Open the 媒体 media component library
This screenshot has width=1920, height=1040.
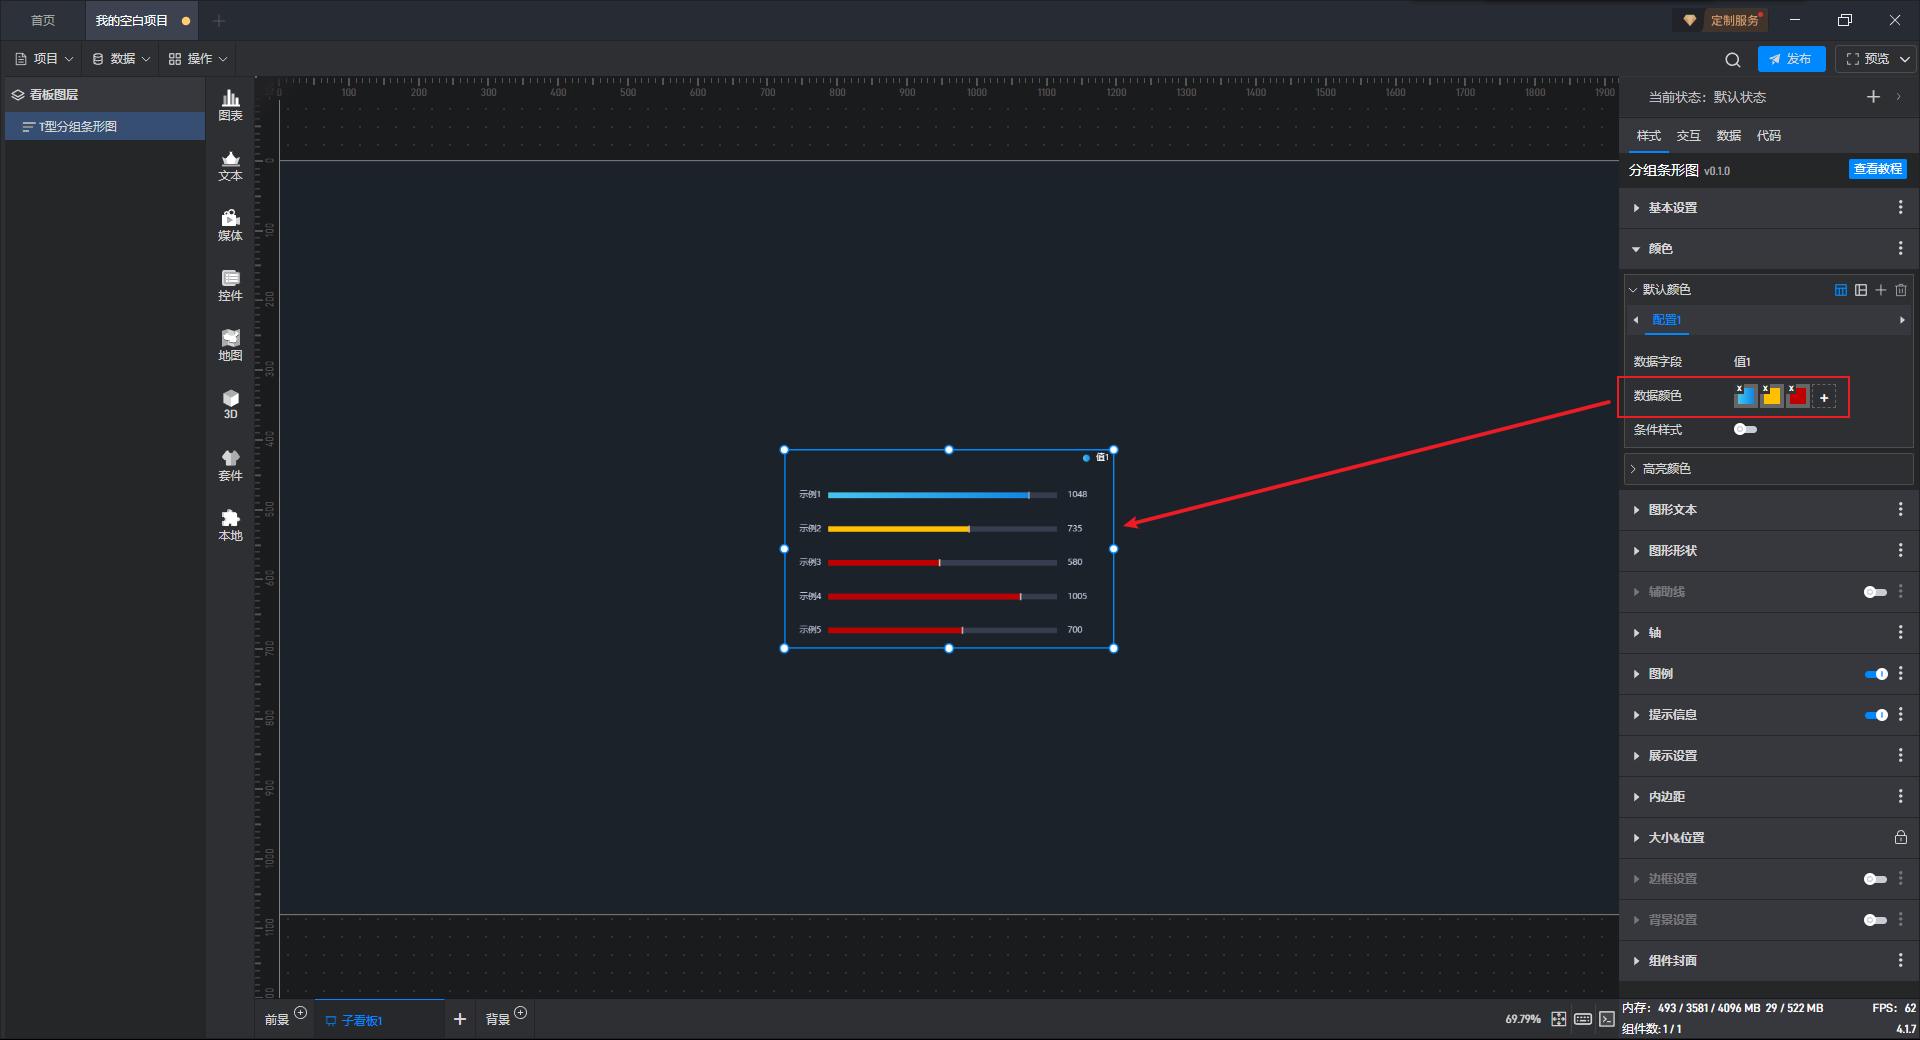click(230, 225)
